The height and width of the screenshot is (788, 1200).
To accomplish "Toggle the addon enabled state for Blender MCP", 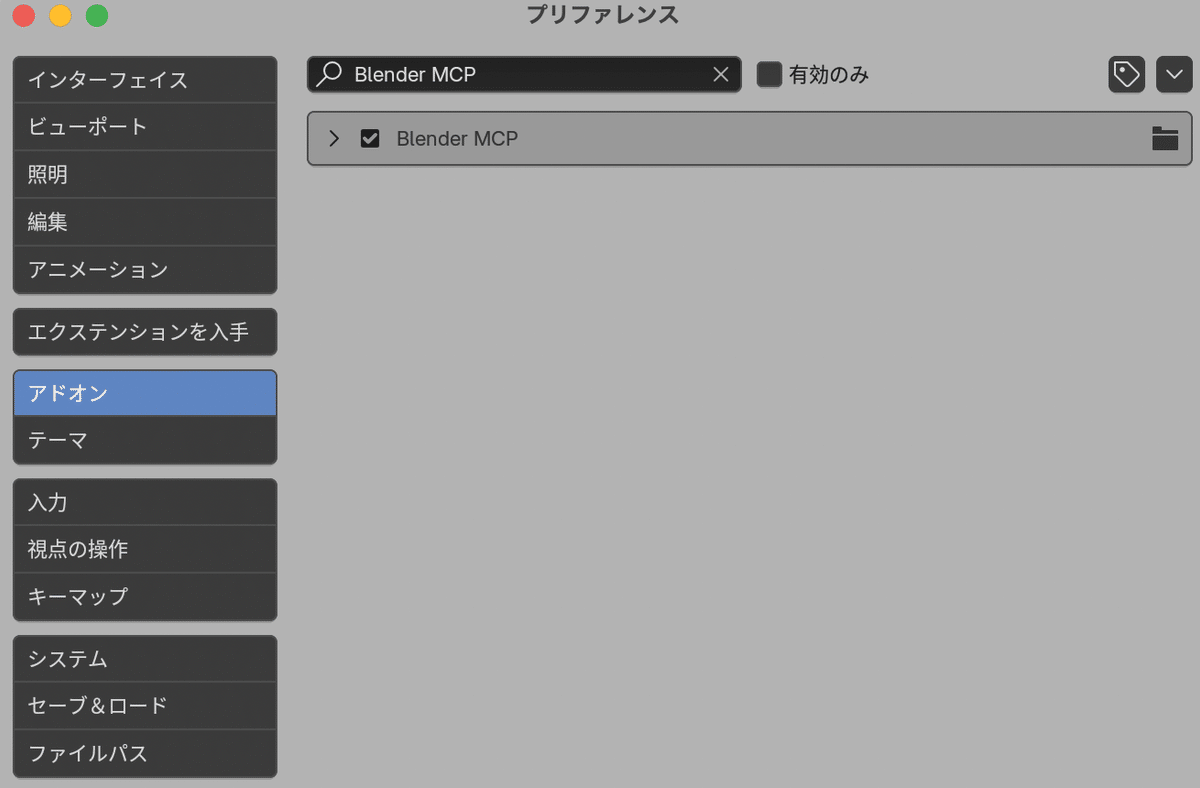I will pyautogui.click(x=370, y=138).
